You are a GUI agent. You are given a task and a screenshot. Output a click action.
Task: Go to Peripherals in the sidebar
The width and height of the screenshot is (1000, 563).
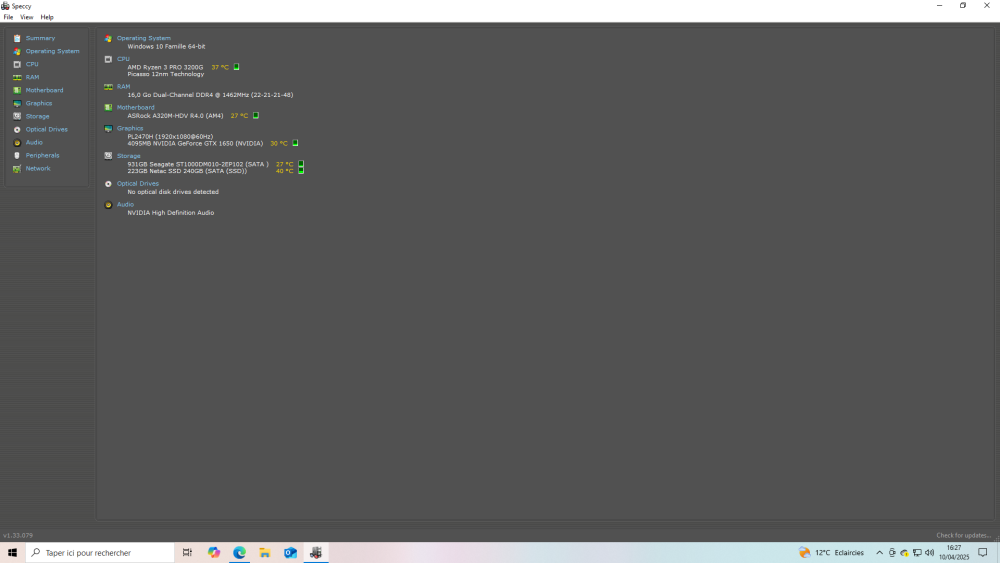click(42, 155)
